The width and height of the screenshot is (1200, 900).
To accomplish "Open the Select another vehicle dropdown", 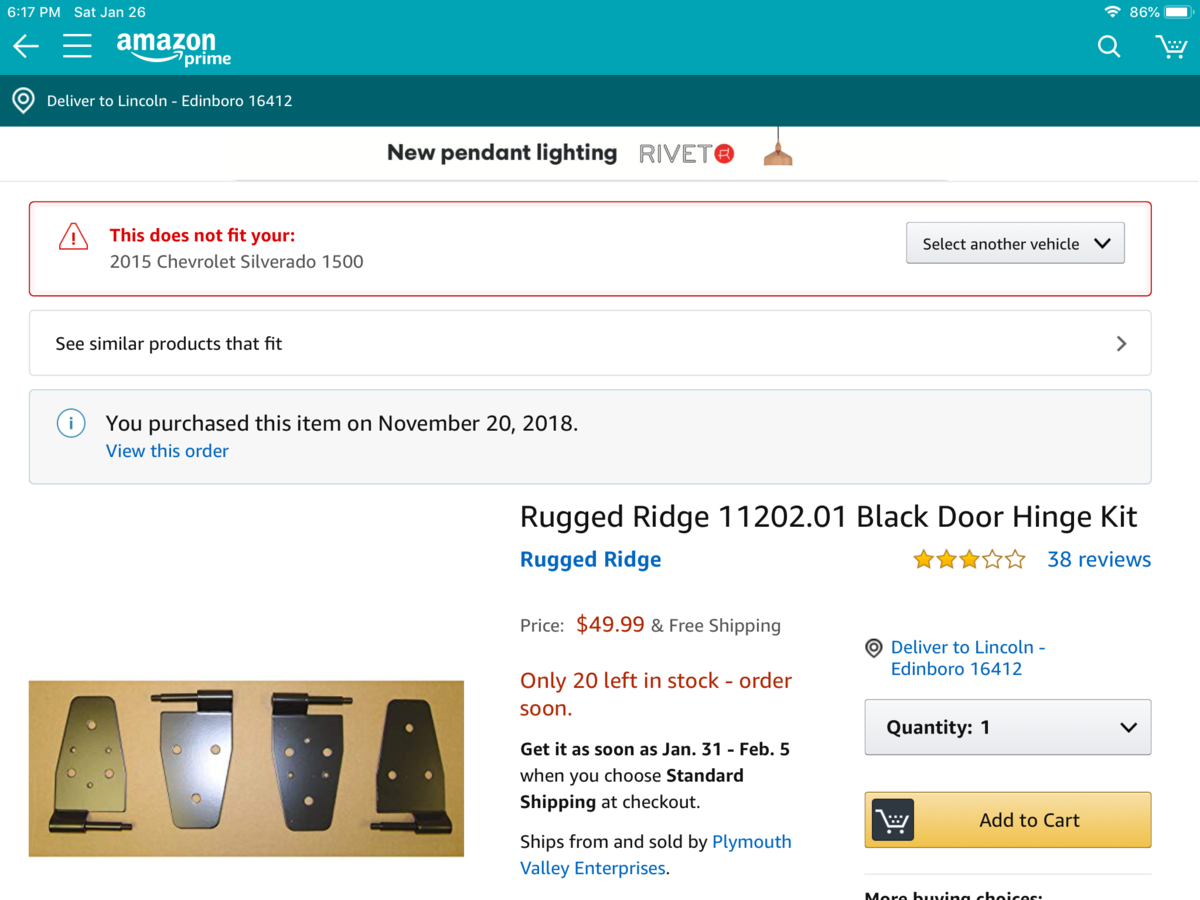I will pos(1015,244).
